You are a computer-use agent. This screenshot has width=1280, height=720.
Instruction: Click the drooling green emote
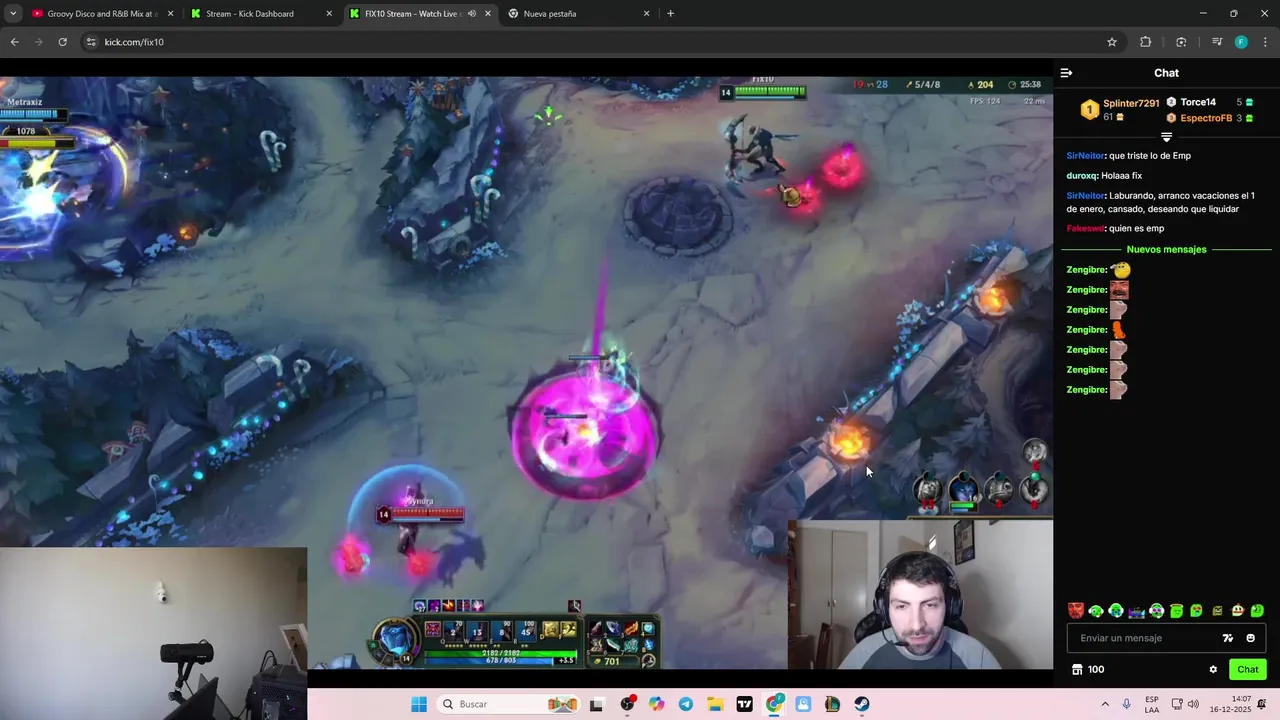pos(1196,611)
